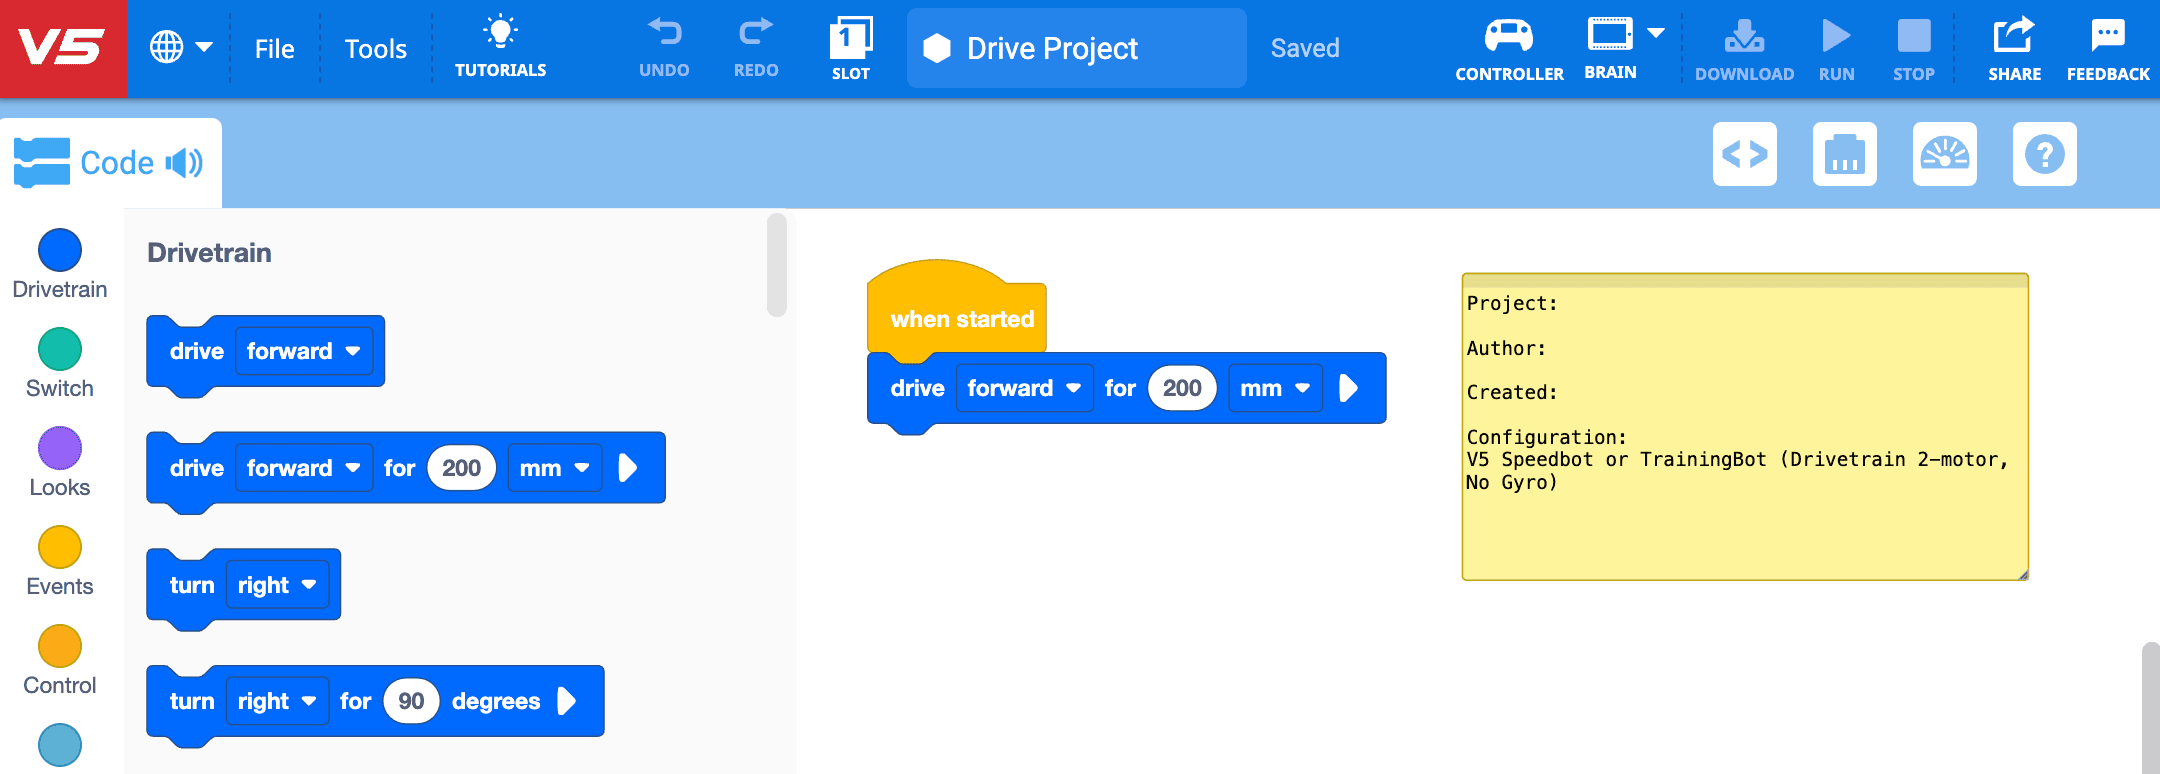The height and width of the screenshot is (774, 2160).
Task: Open the File menu
Action: pos(274,49)
